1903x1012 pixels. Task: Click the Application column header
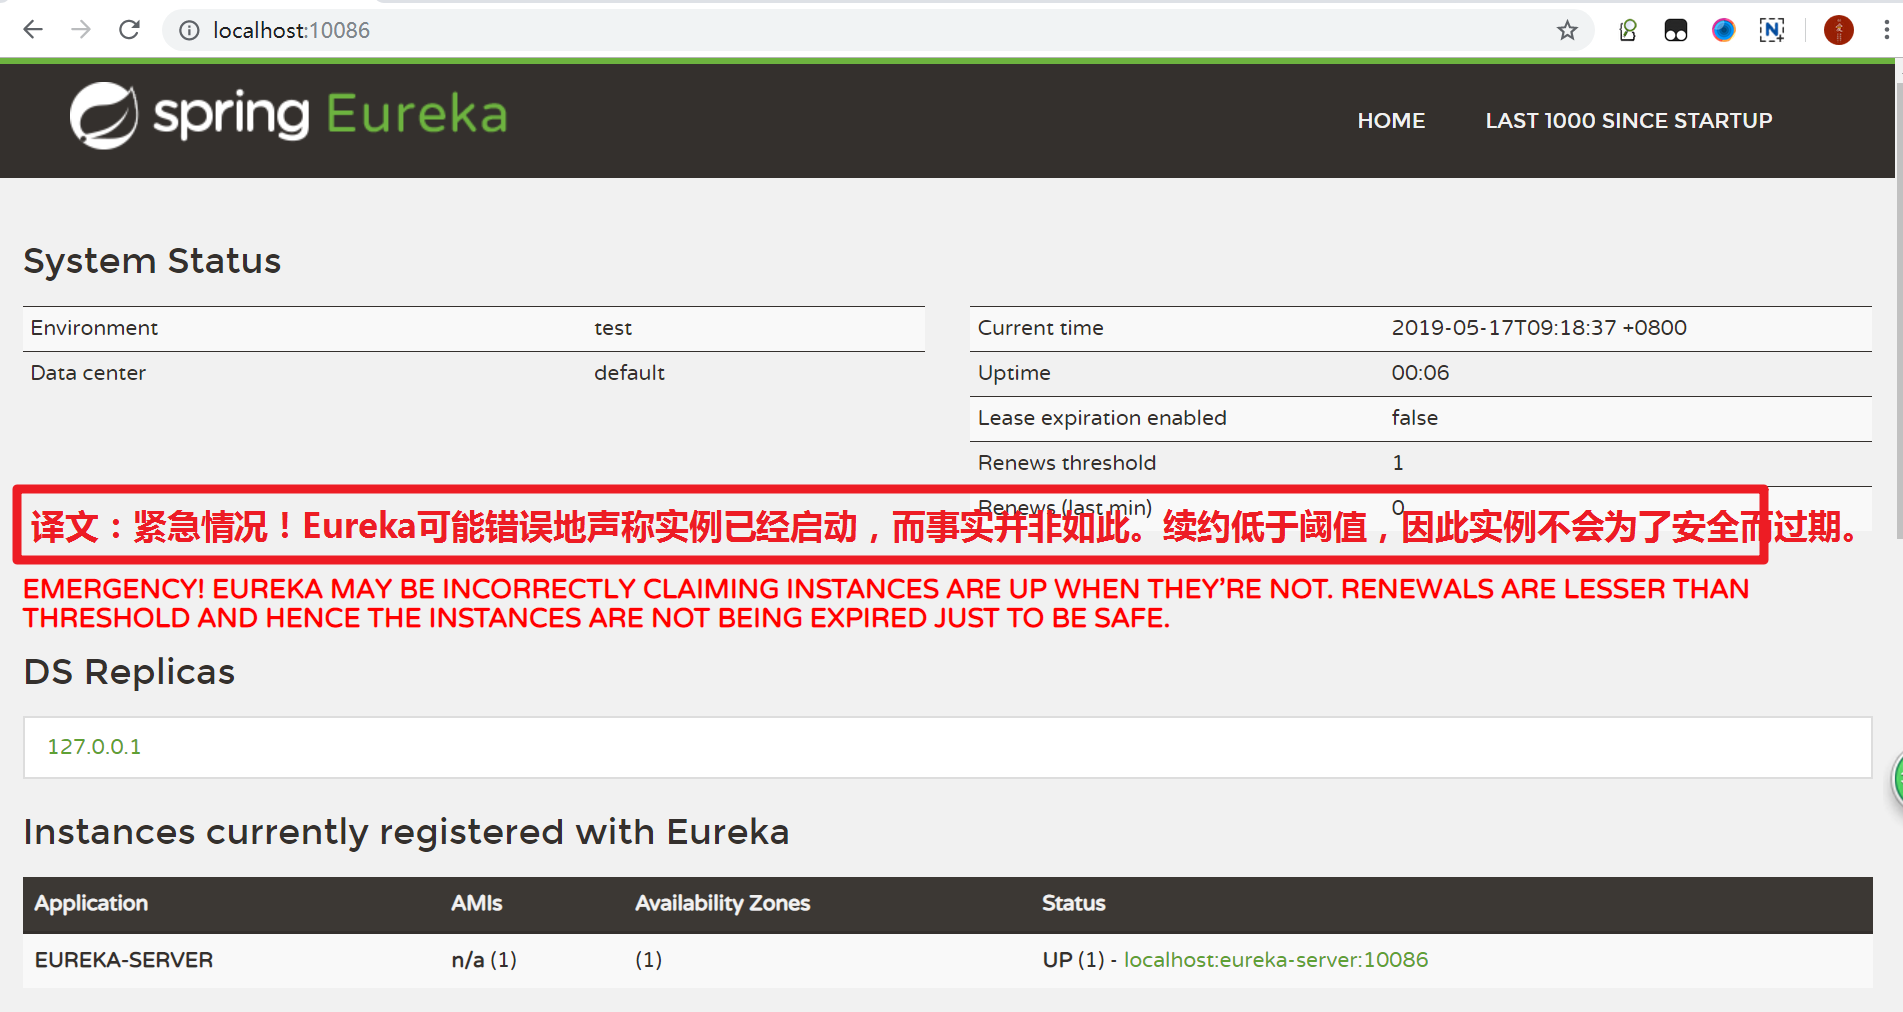point(91,904)
